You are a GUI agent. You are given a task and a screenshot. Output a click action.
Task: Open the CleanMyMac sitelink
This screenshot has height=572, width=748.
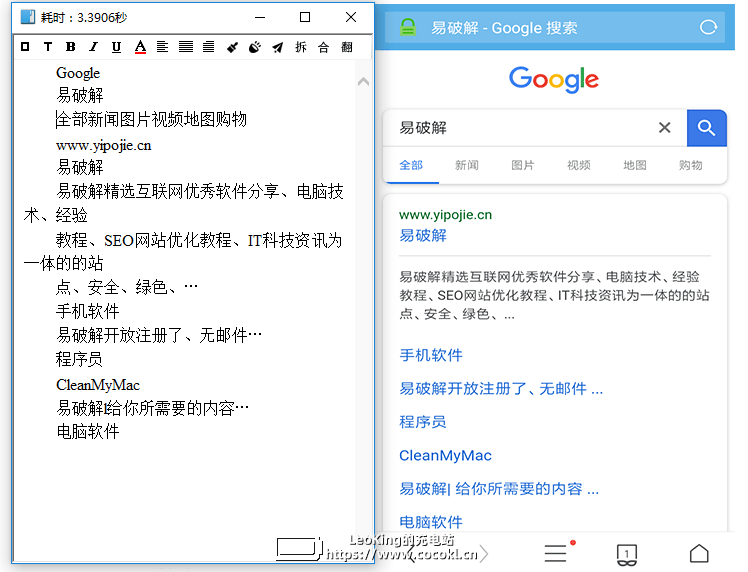point(445,456)
